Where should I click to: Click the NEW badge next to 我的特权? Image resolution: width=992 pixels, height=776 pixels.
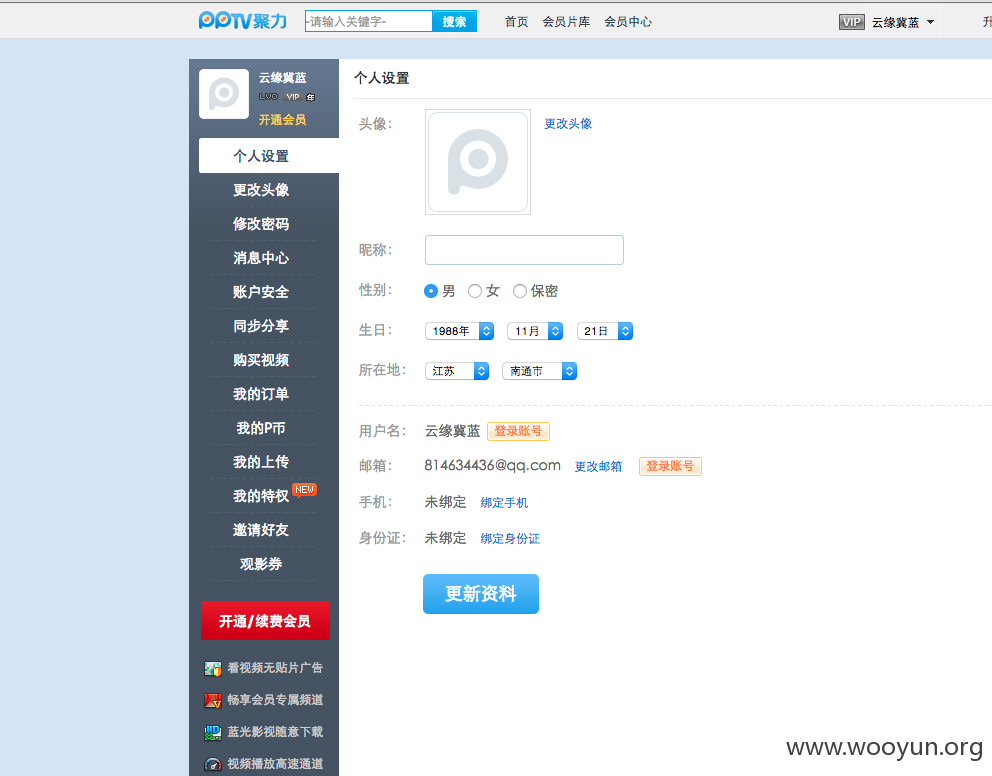tap(304, 490)
